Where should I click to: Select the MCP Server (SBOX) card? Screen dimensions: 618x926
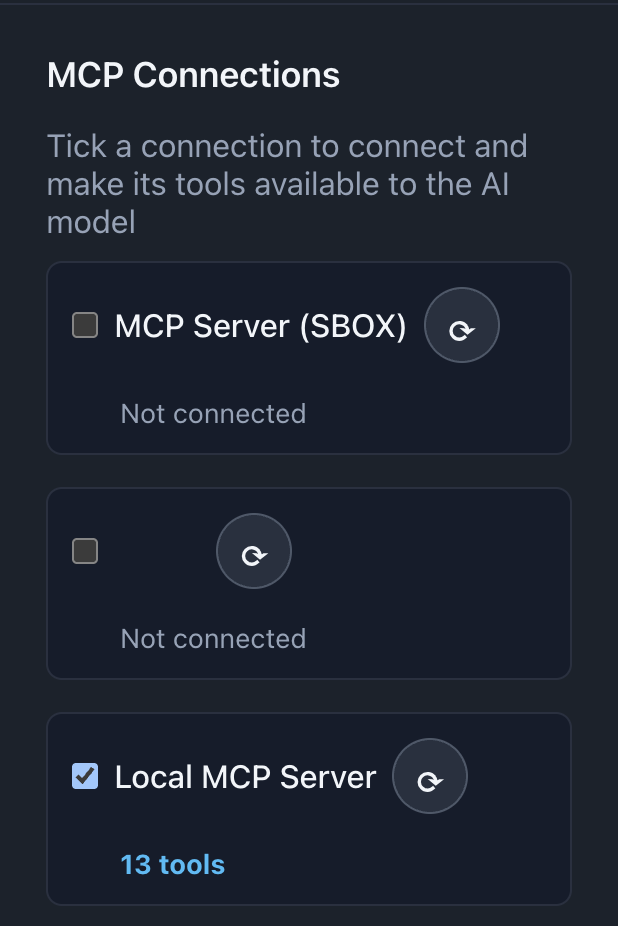309,357
